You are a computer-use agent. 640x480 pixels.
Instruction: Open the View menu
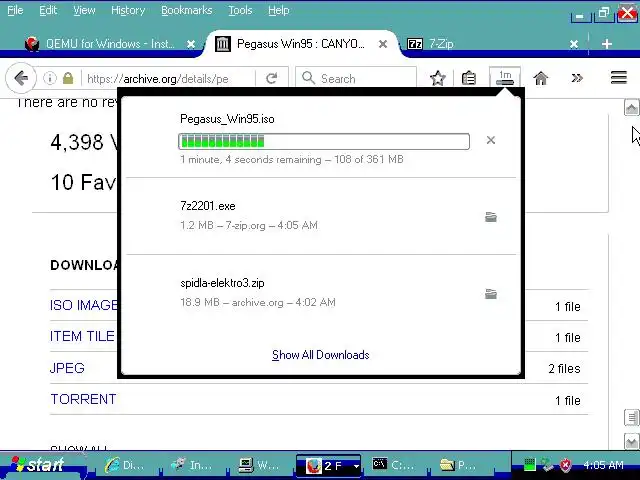(84, 10)
